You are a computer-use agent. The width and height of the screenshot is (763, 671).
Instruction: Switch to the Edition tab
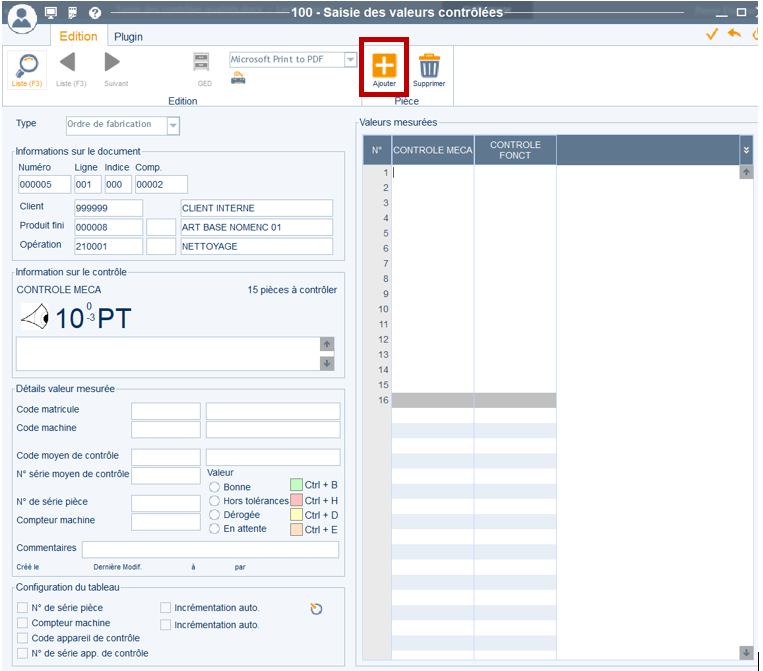click(x=78, y=36)
